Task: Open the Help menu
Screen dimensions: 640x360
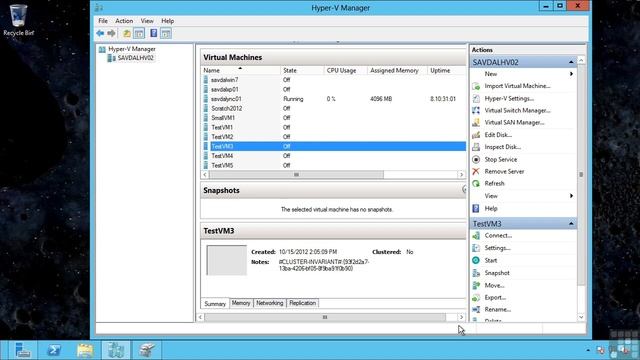Action: point(167,21)
